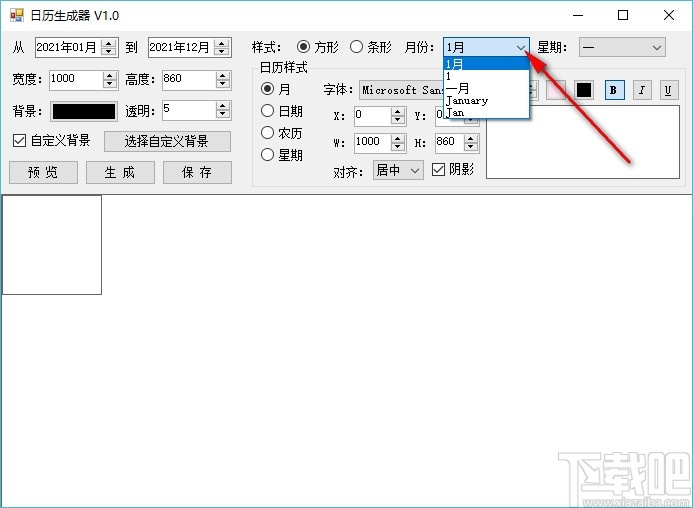The width and height of the screenshot is (693, 508).
Task: Choose Jan in the month format list
Action: click(x=486, y=112)
